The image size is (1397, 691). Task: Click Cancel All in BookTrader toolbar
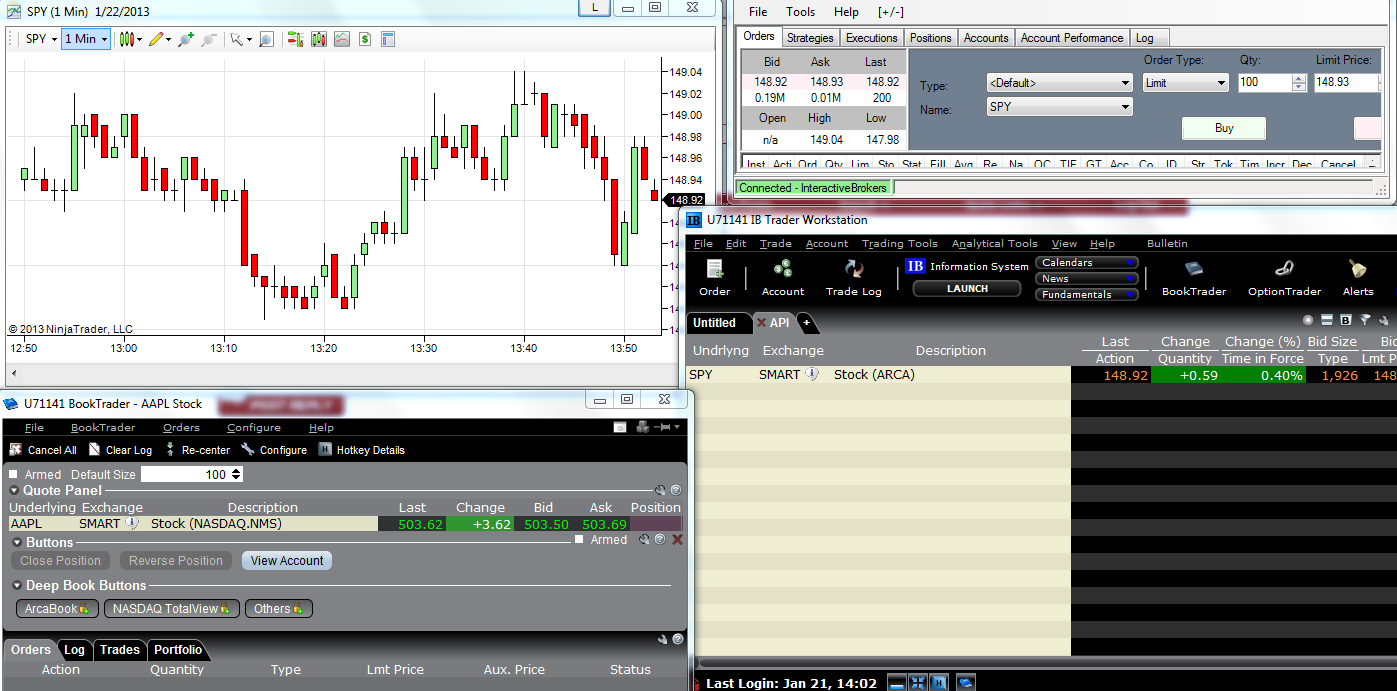pyautogui.click(x=43, y=450)
